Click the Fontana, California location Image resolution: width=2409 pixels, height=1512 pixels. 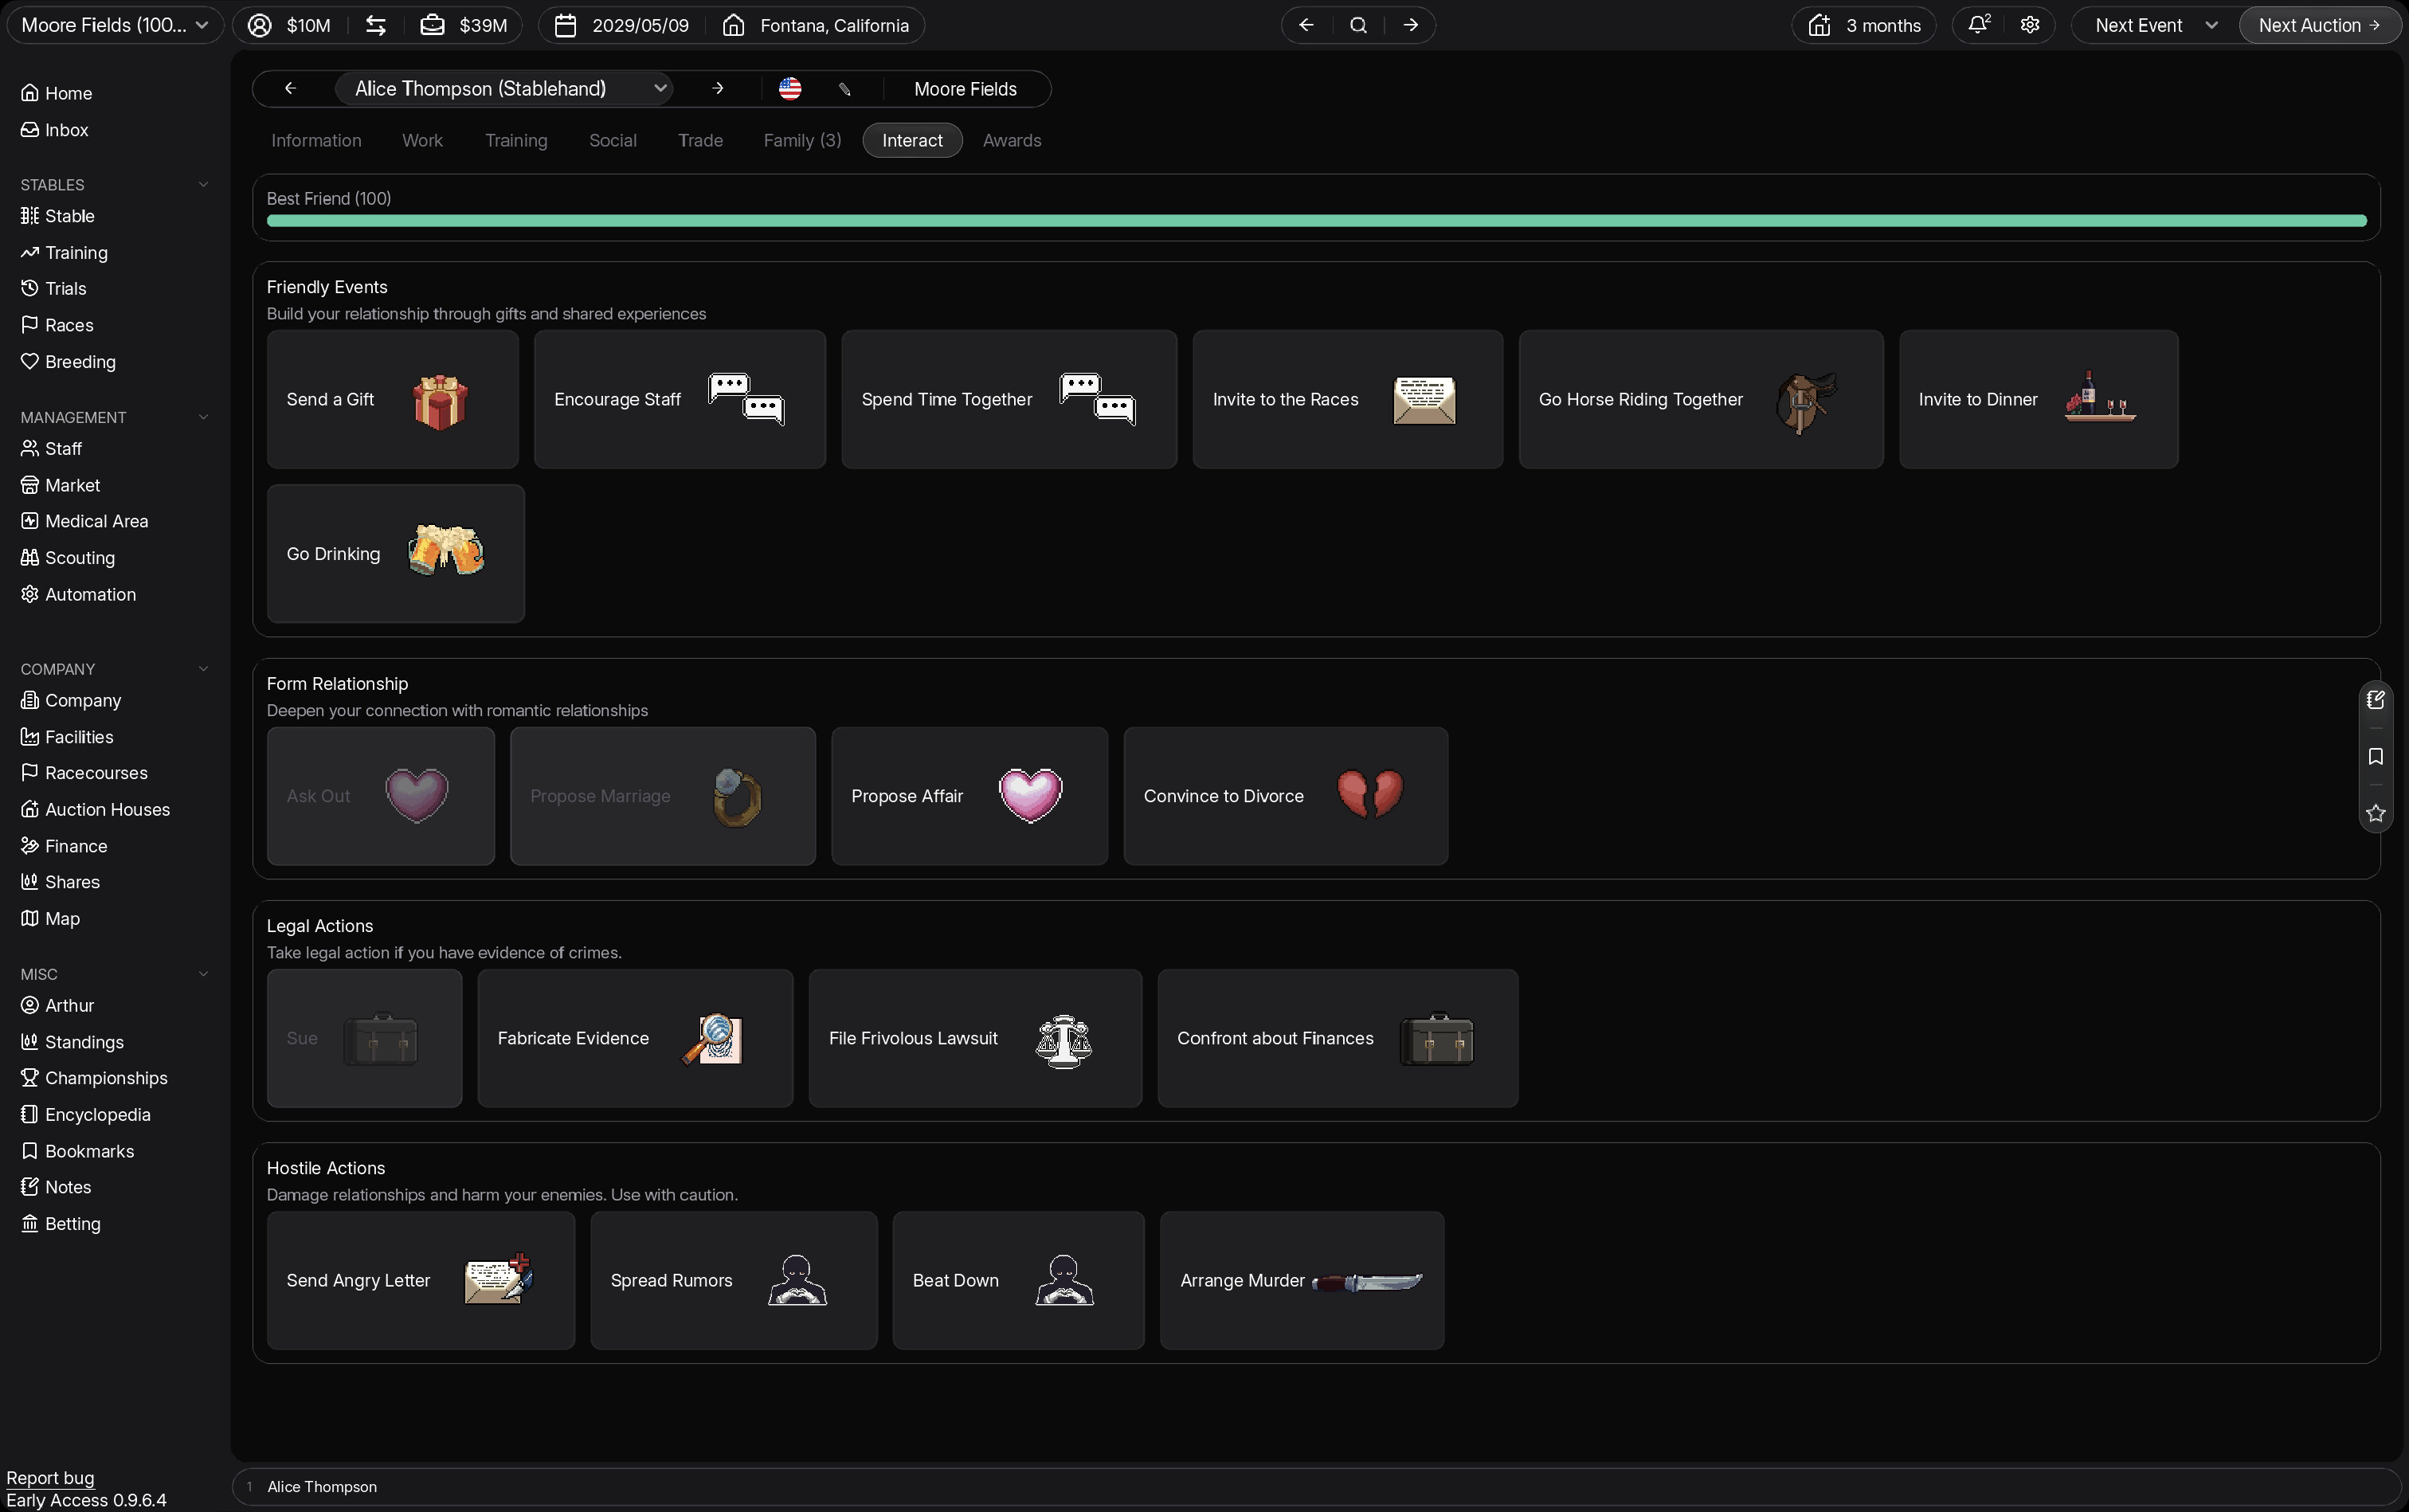[816, 25]
